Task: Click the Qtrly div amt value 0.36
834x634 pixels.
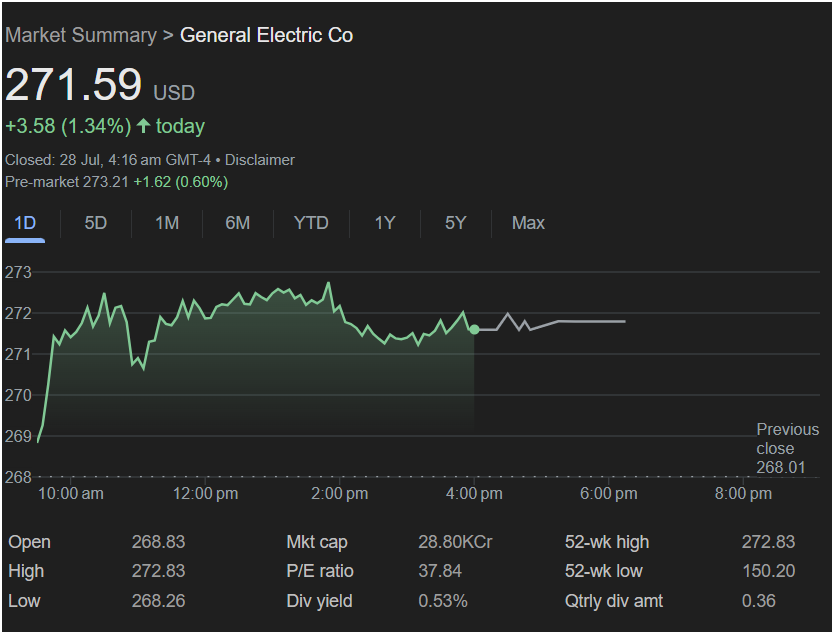Action: (x=758, y=601)
